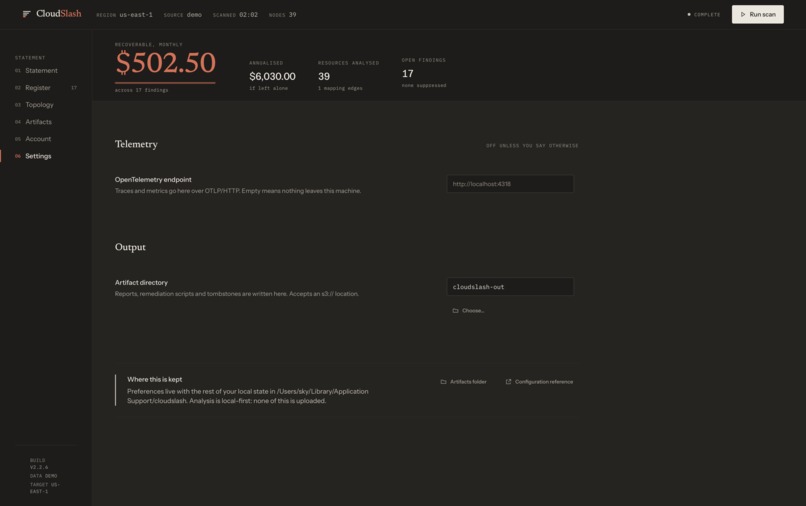The image size is (806, 506).
Task: Open the Configuration reference link
Action: tap(539, 382)
